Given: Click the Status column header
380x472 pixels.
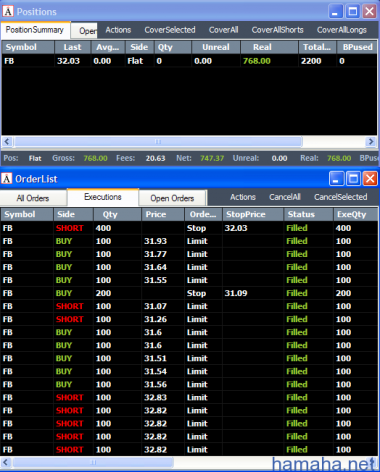Looking at the screenshot, I should pos(308,214).
